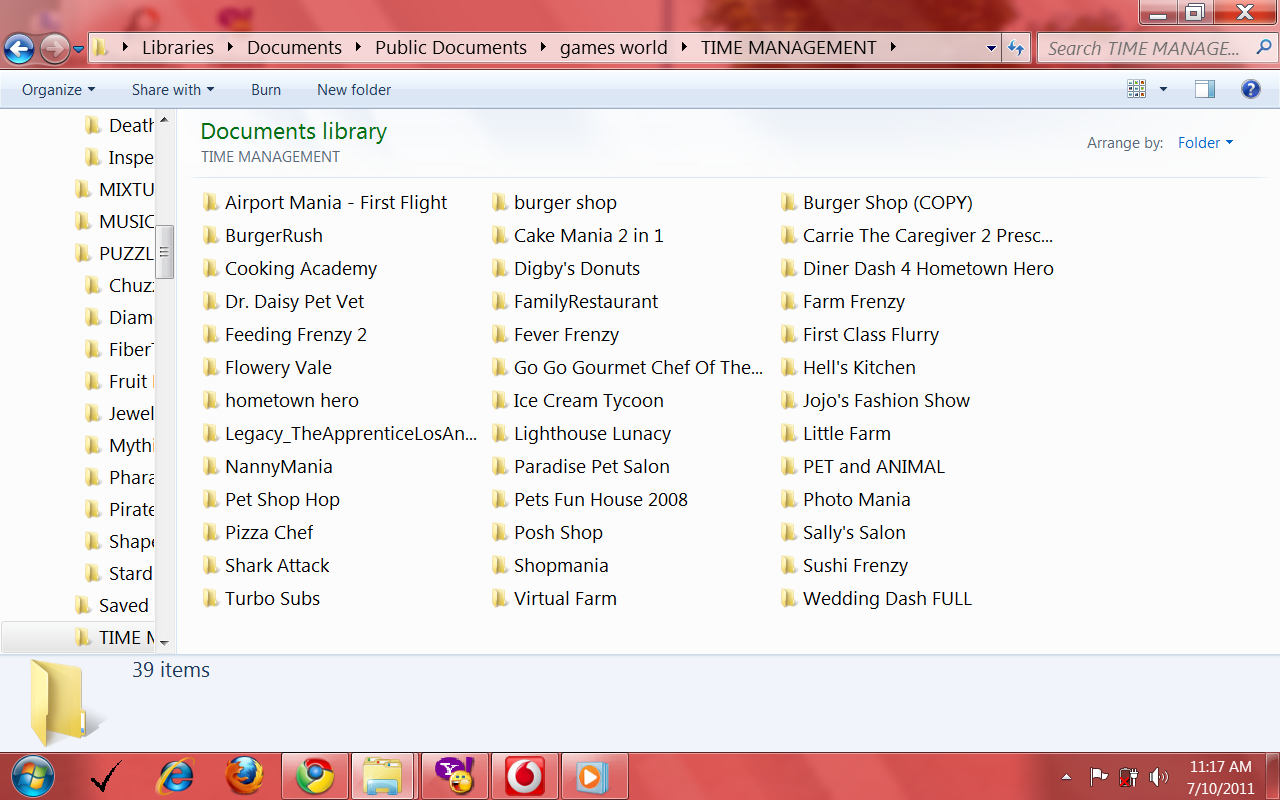Select the Airport Mania - First Flight folder
The image size is (1280, 800).
click(325, 203)
